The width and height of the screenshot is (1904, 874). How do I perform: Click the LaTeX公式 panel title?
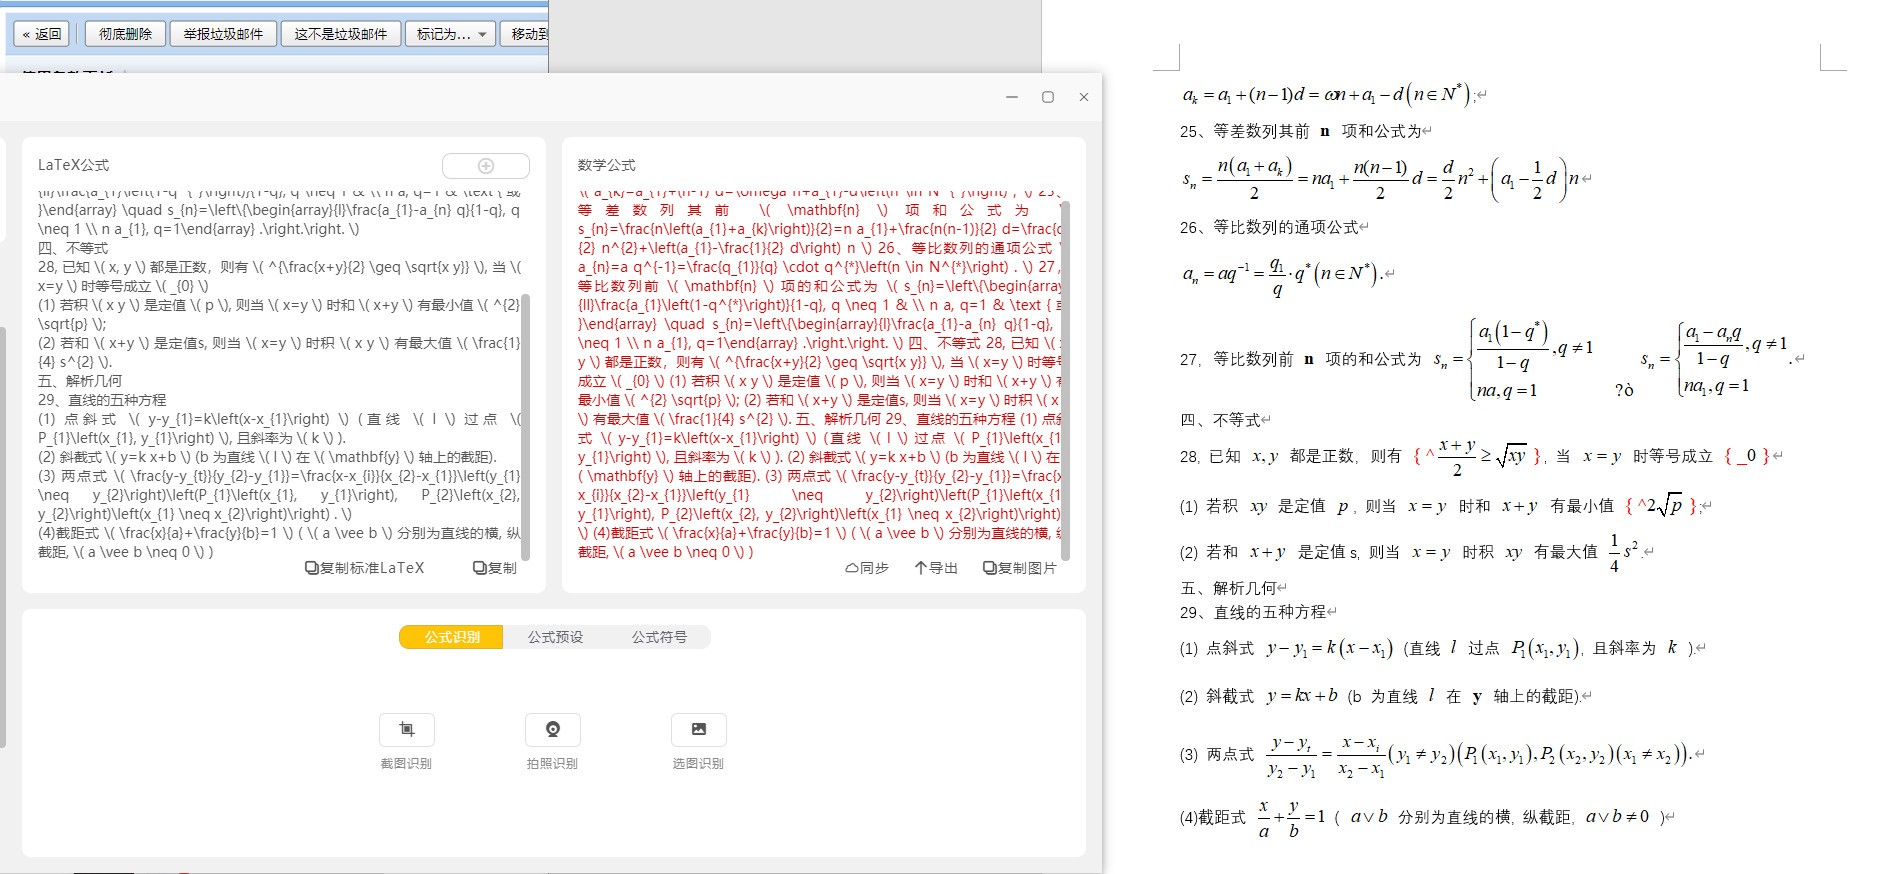point(73,165)
